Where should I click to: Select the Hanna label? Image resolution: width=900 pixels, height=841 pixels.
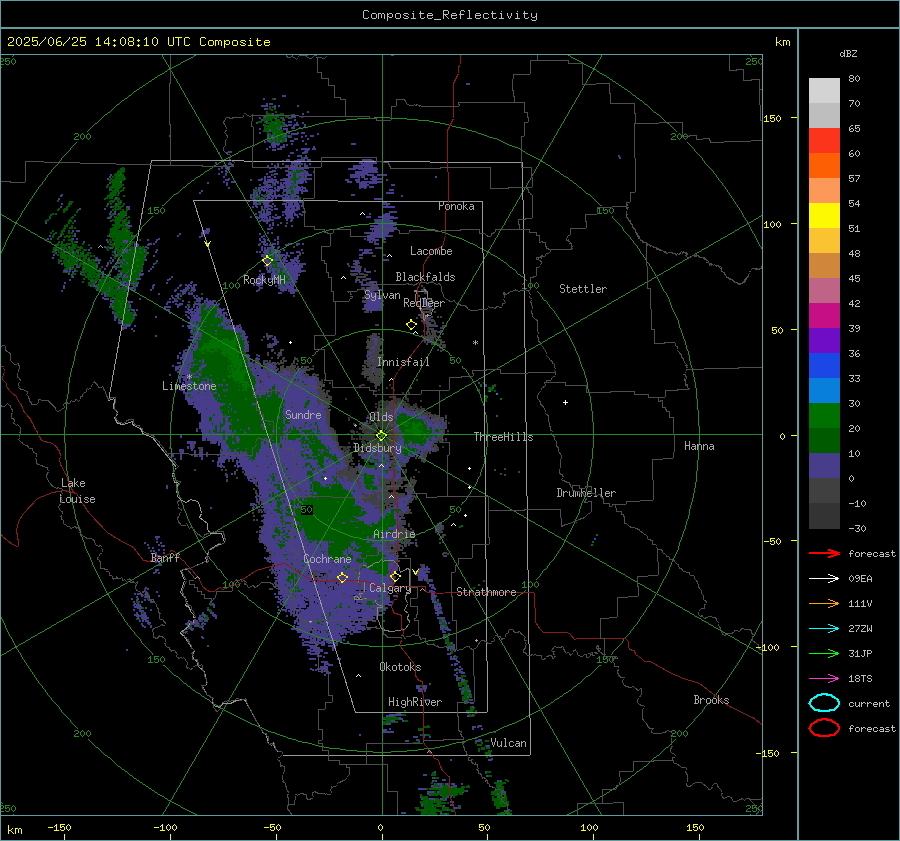point(699,446)
